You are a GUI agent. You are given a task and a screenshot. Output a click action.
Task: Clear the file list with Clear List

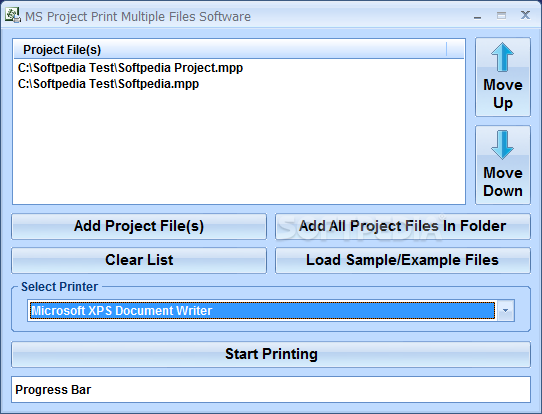point(139,260)
